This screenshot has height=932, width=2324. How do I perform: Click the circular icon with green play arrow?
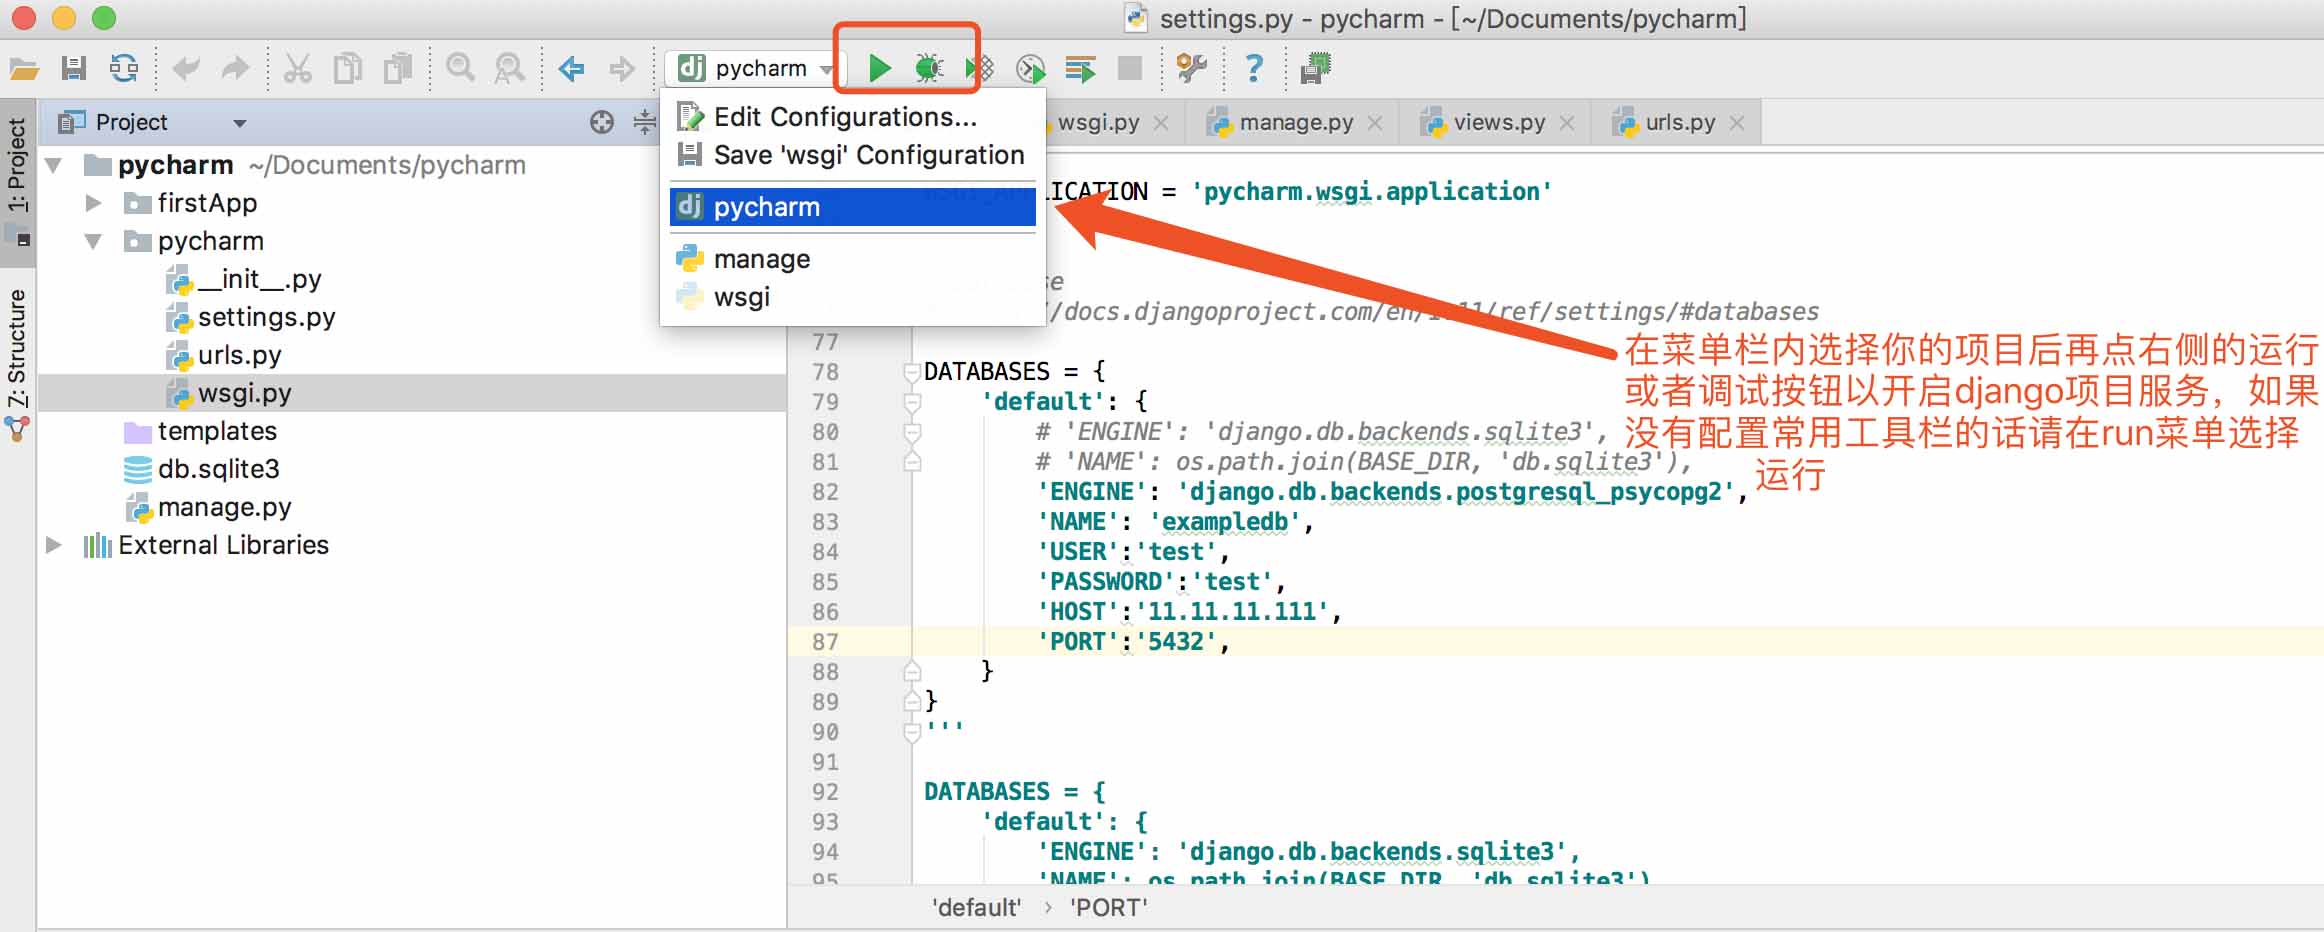(1030, 69)
